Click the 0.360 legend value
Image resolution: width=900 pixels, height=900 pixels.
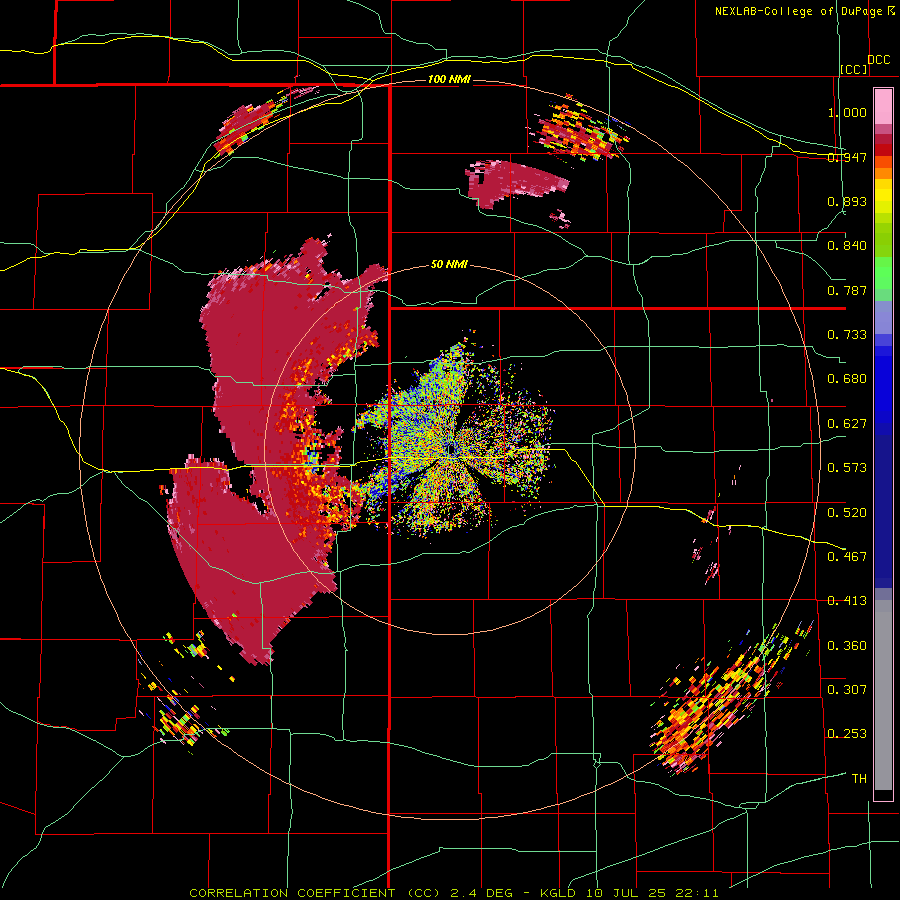(847, 646)
